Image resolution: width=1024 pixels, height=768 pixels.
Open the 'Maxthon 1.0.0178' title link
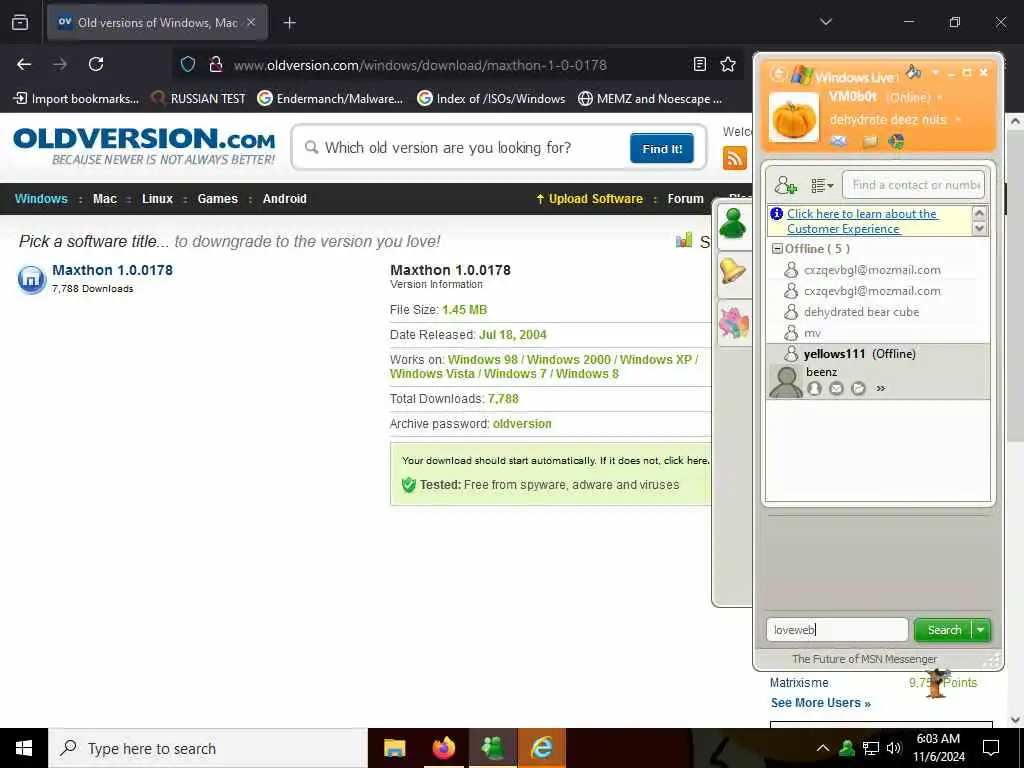tap(112, 270)
